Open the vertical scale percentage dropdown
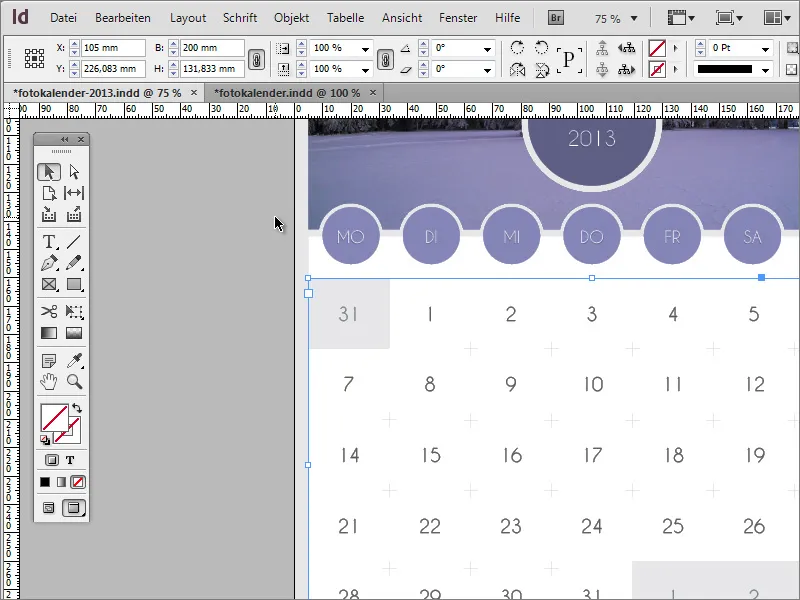The image size is (800, 600). click(365, 69)
